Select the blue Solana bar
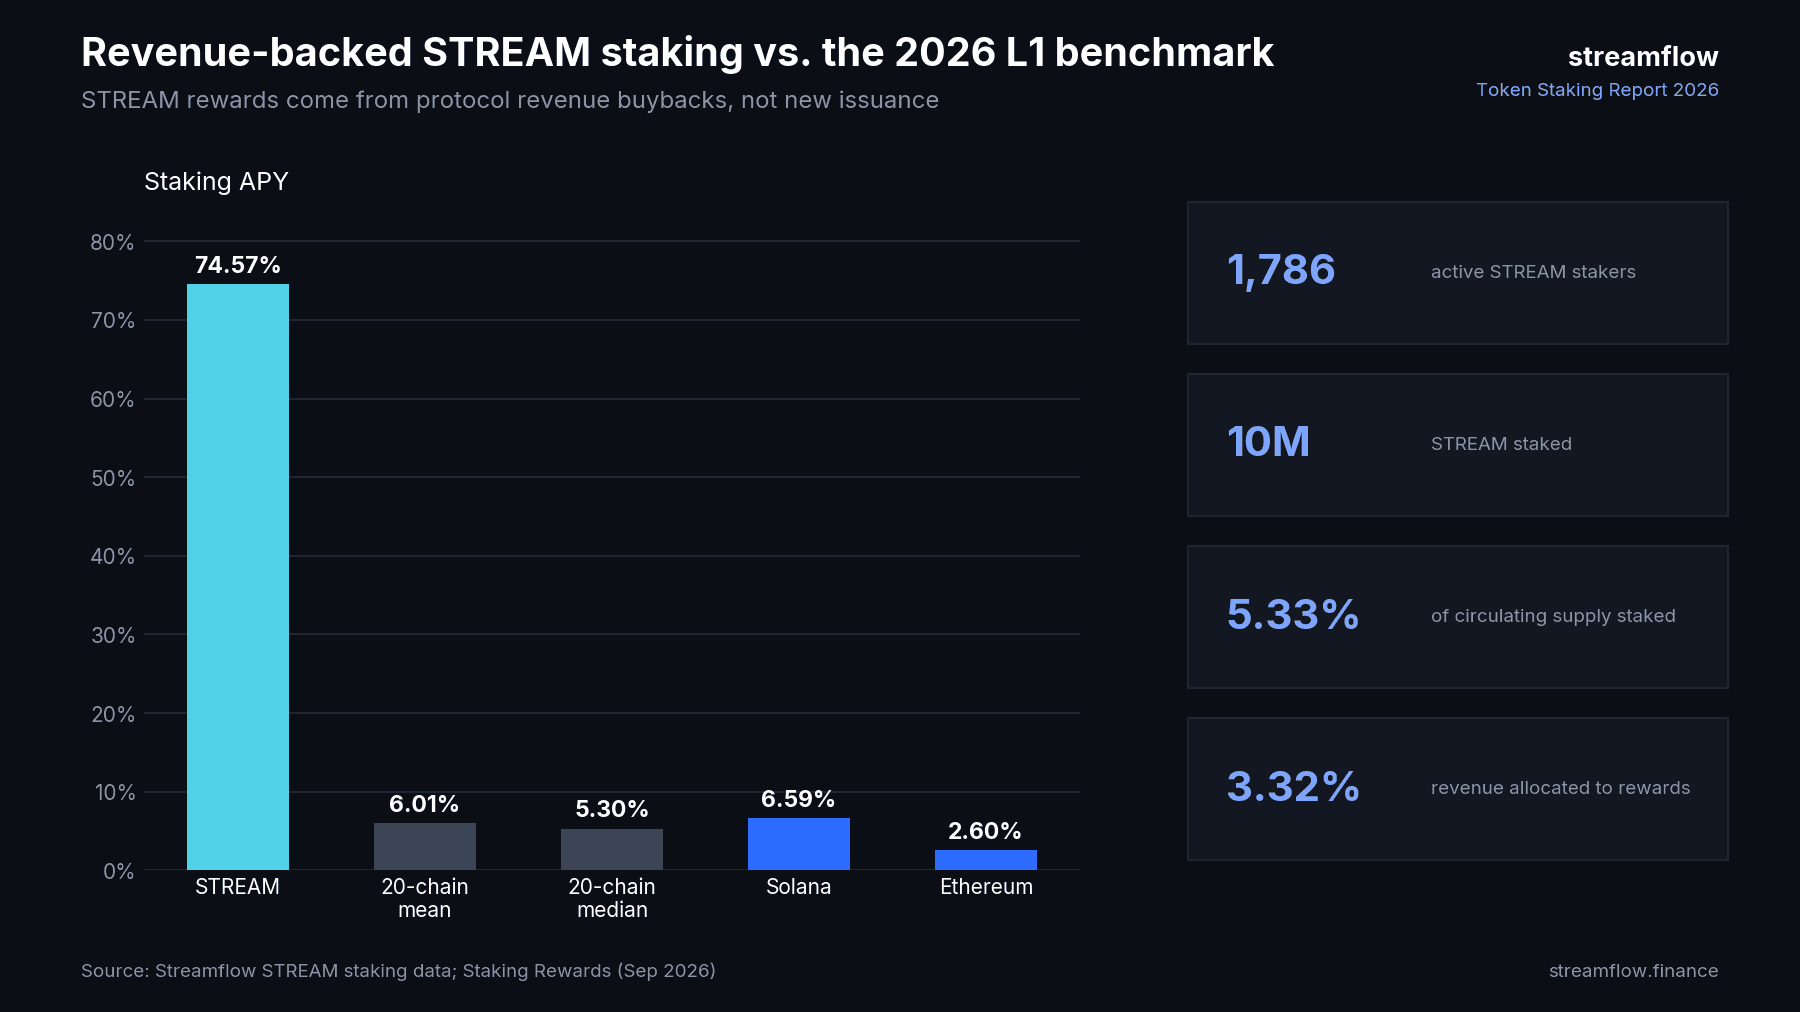1800x1012 pixels. [x=799, y=844]
